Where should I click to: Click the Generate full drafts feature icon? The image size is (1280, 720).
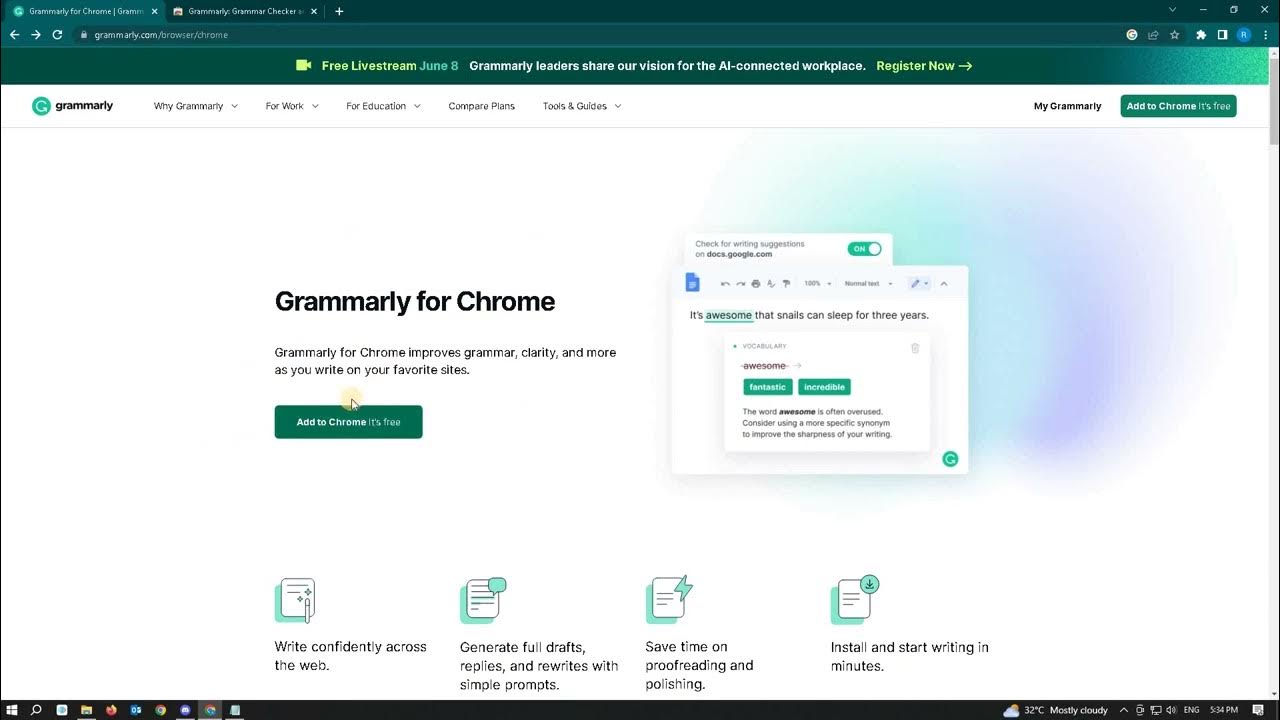coord(483,600)
